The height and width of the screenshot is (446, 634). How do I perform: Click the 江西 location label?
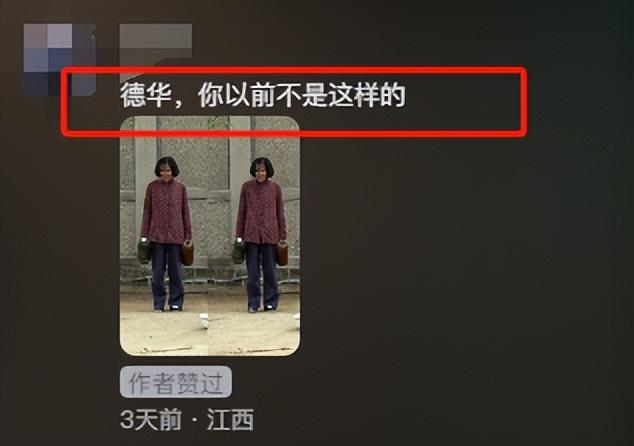(x=230, y=420)
